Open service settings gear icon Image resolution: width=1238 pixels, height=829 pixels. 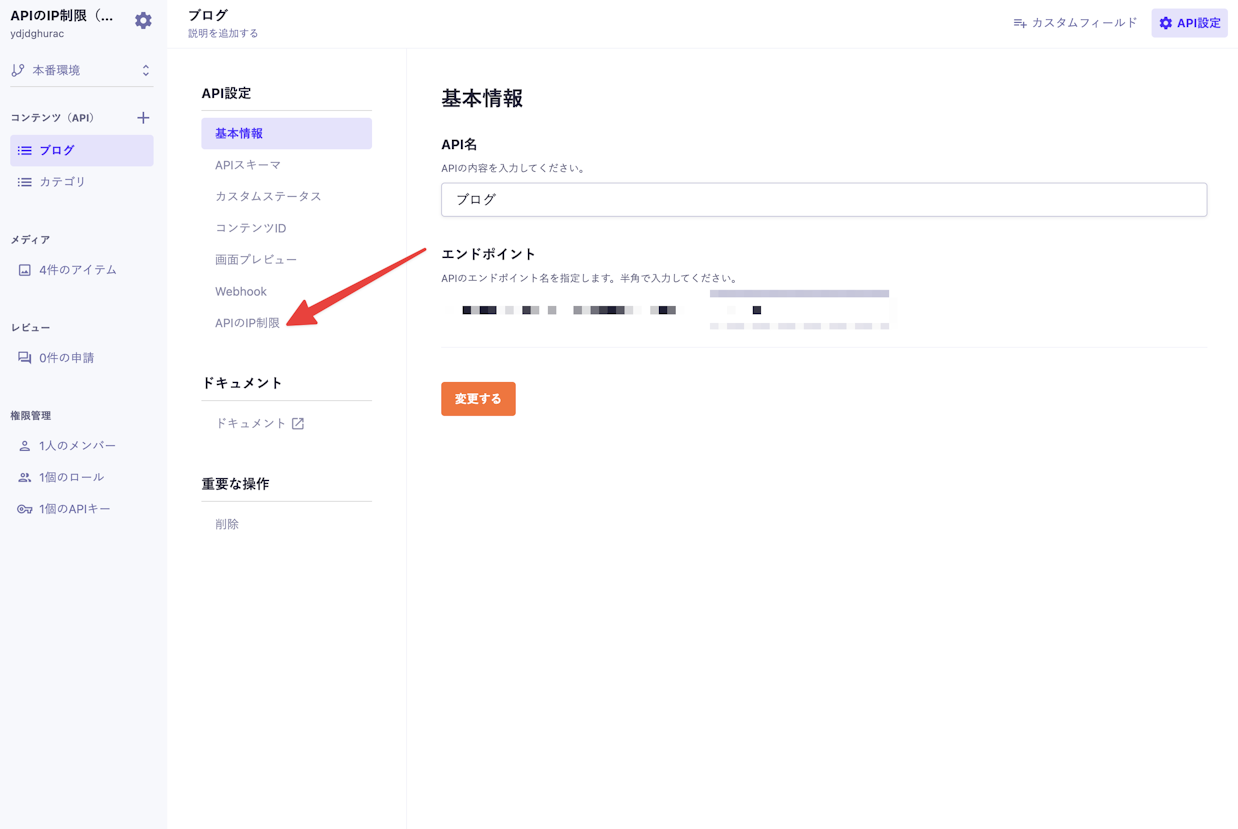click(143, 21)
